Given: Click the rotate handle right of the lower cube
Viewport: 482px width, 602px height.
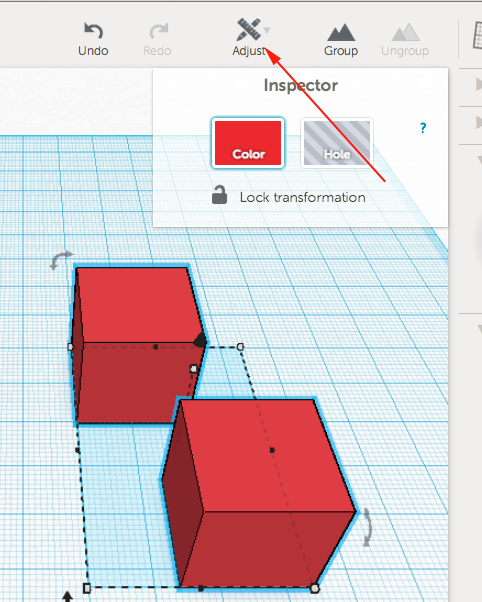Looking at the screenshot, I should point(368,527).
